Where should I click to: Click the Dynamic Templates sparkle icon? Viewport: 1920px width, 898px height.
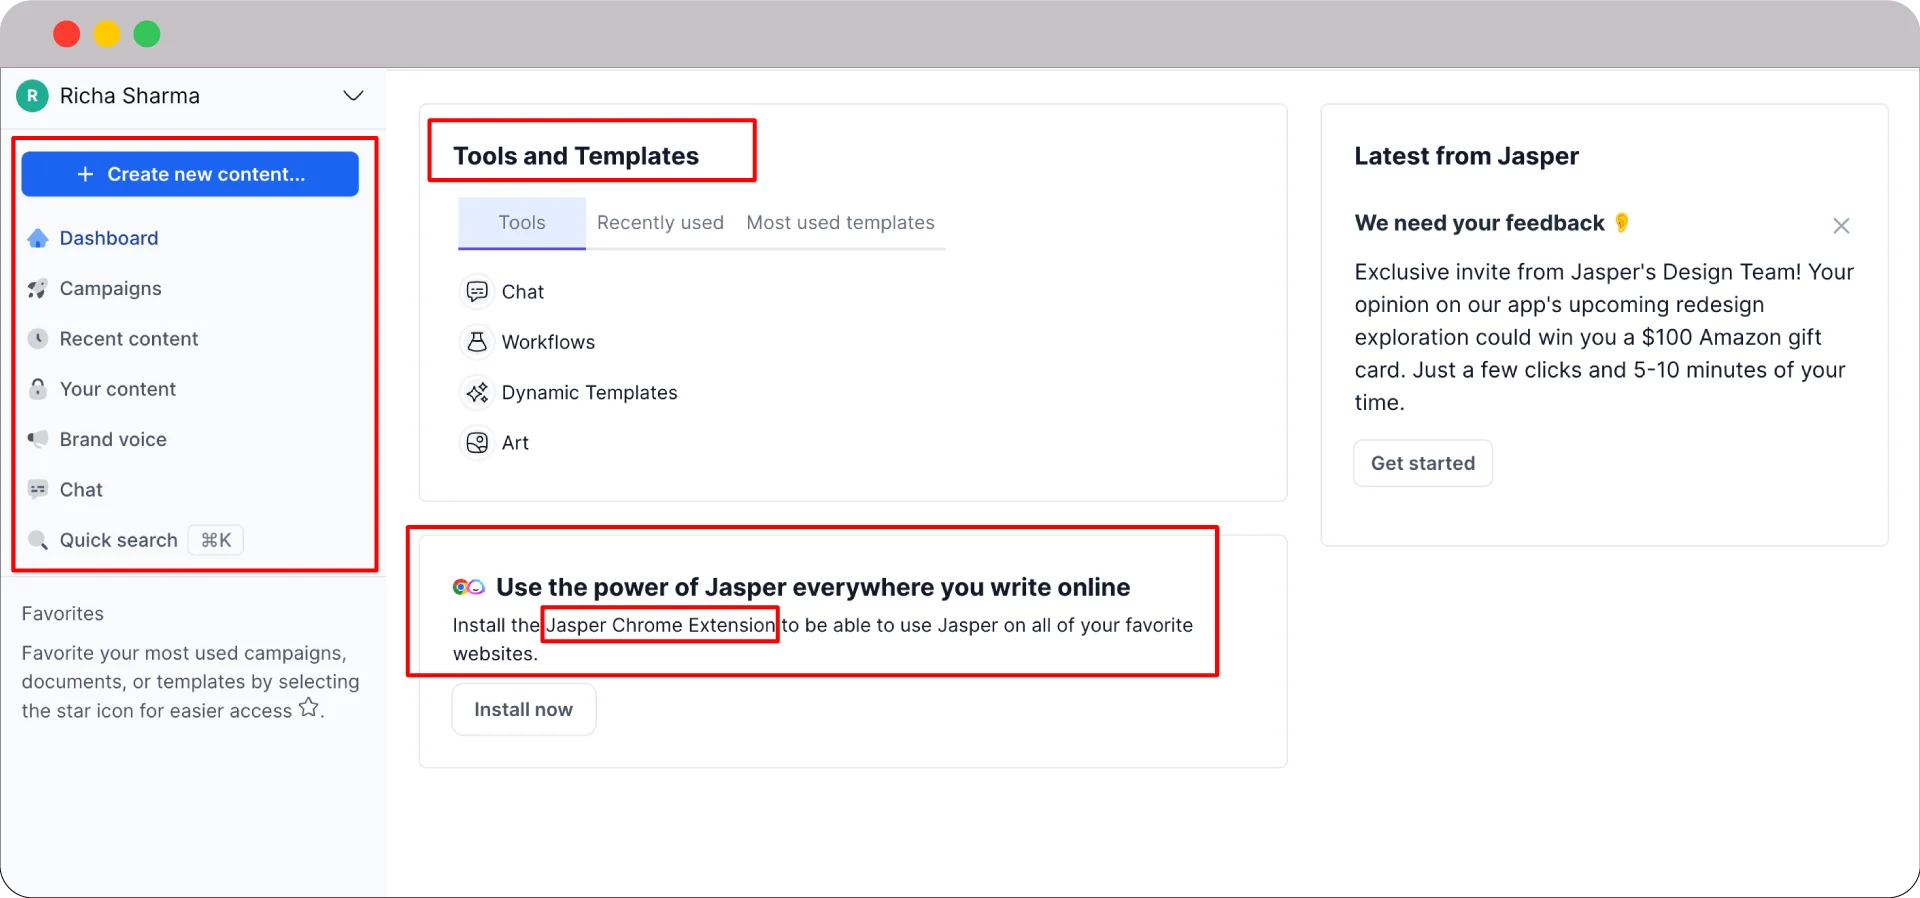coord(477,392)
